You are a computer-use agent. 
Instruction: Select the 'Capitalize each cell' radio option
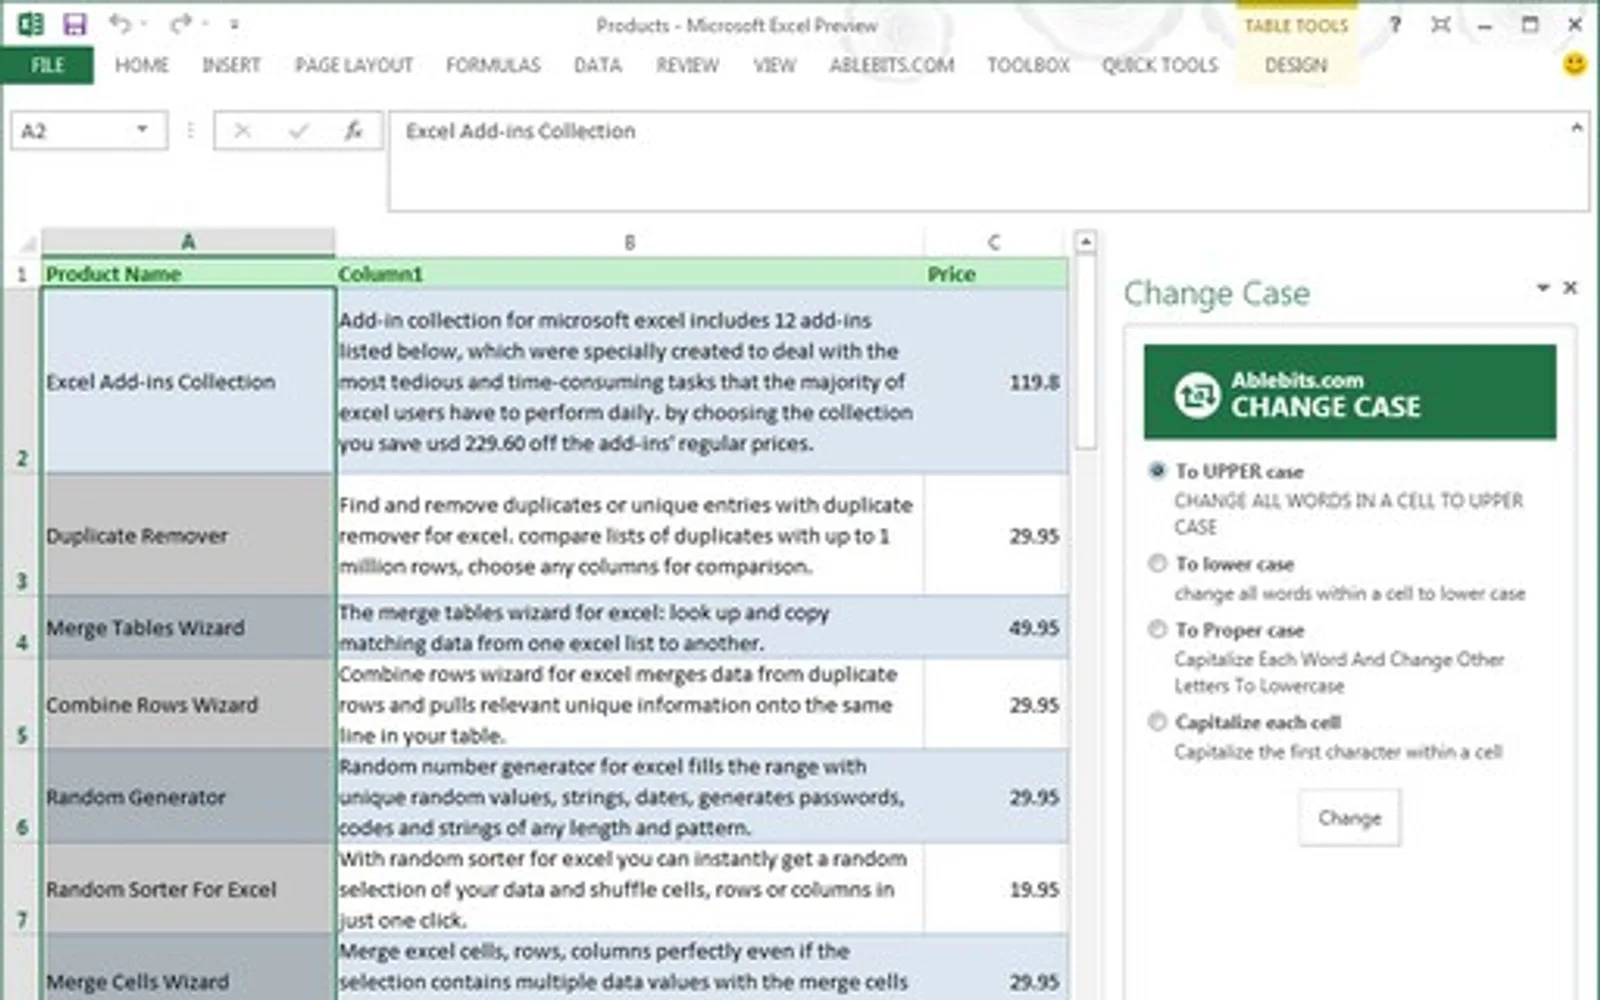tap(1157, 722)
